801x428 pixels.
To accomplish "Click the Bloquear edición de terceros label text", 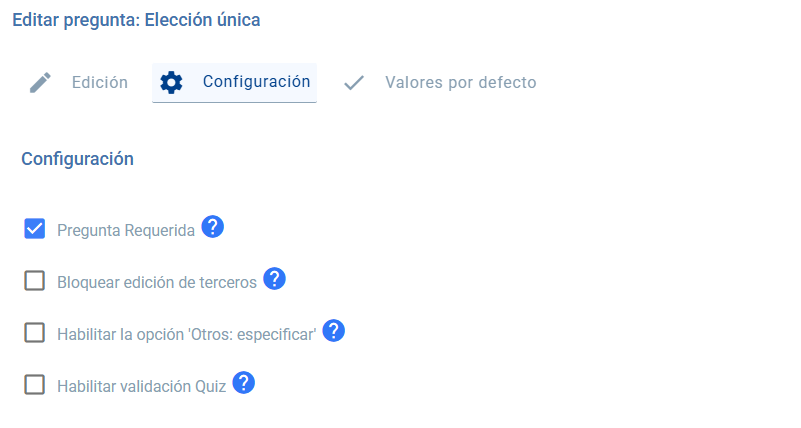I will [x=157, y=283].
